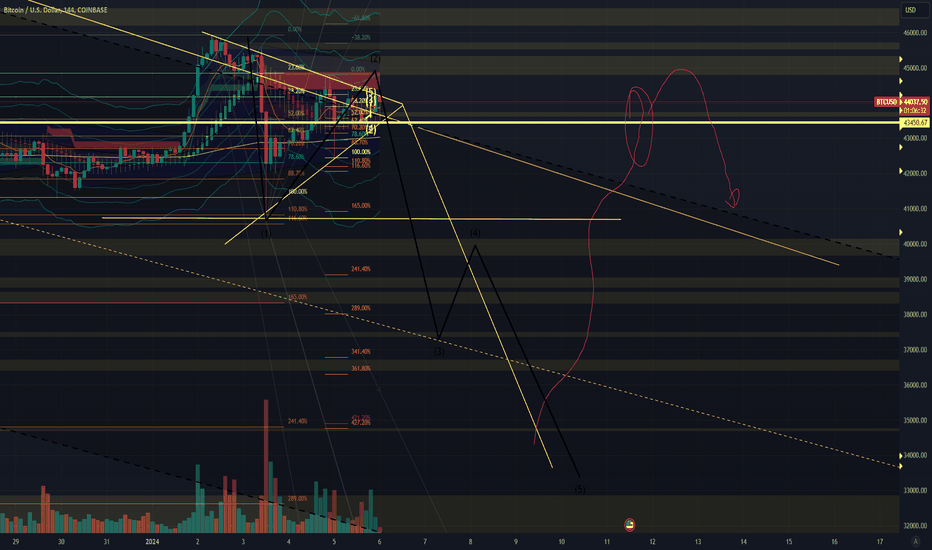Select the 43450.67 horizontal line label
This screenshot has width=932, height=550.
[915, 122]
